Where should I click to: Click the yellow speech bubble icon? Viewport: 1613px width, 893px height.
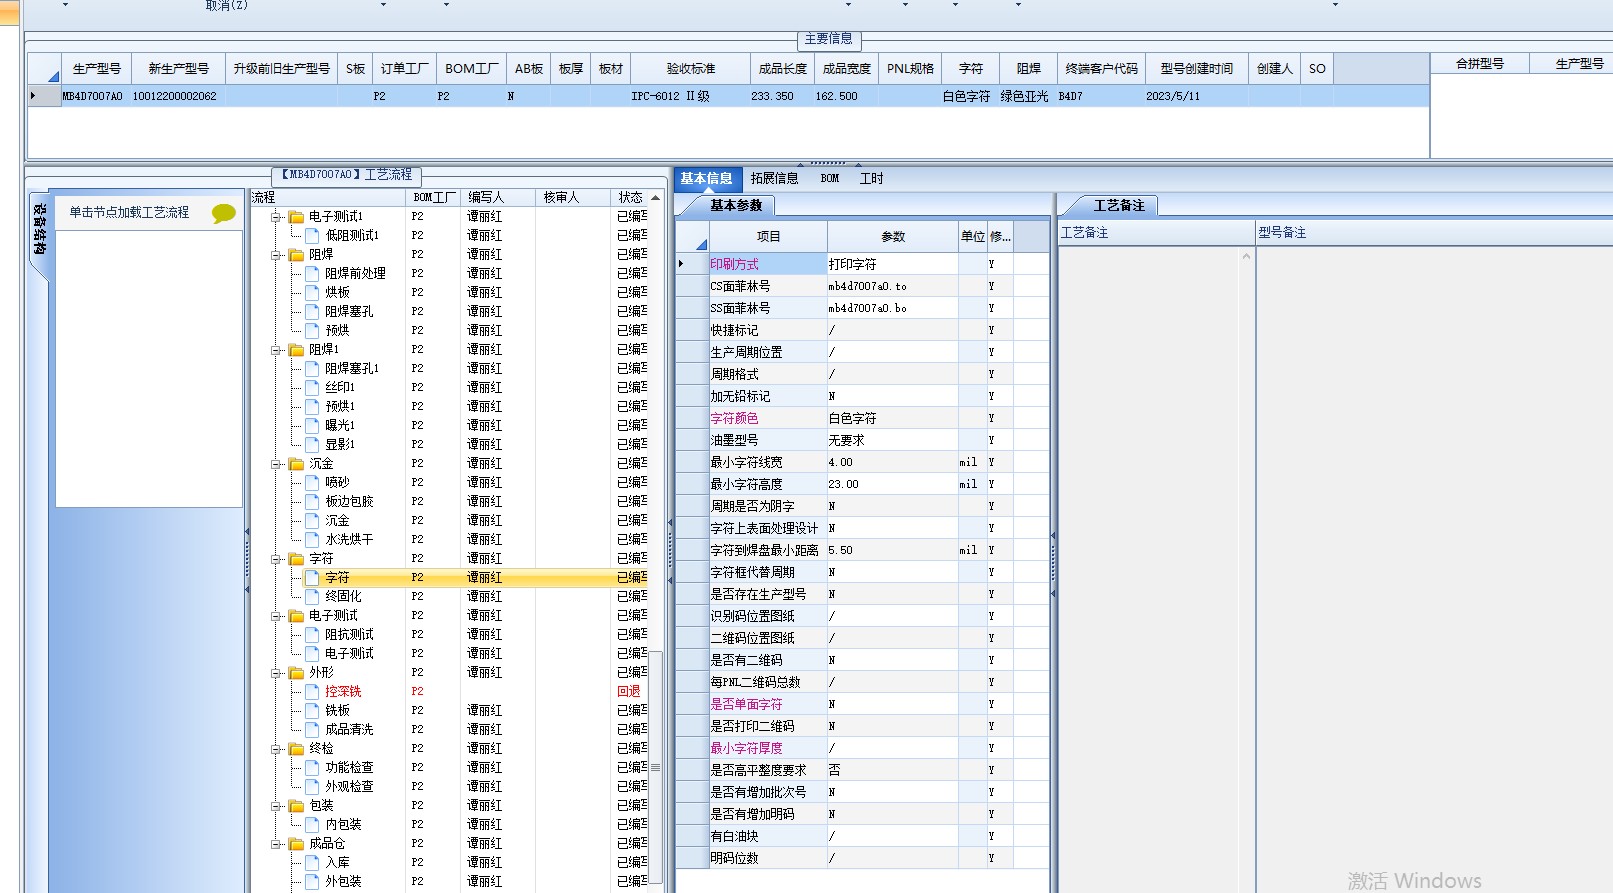click(x=223, y=213)
